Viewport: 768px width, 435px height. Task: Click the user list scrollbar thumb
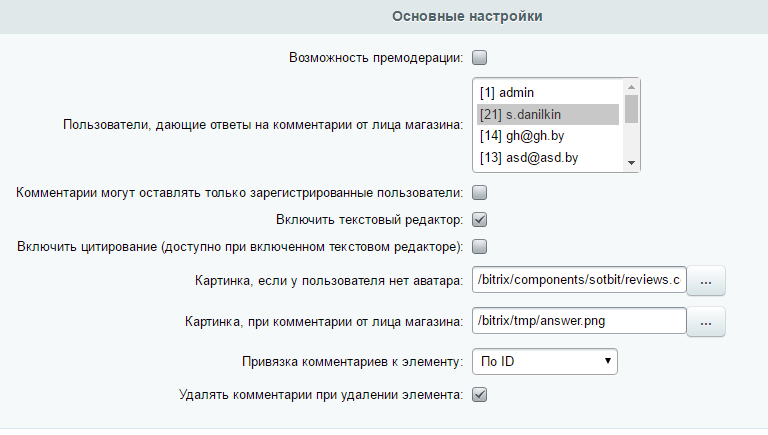(x=631, y=109)
